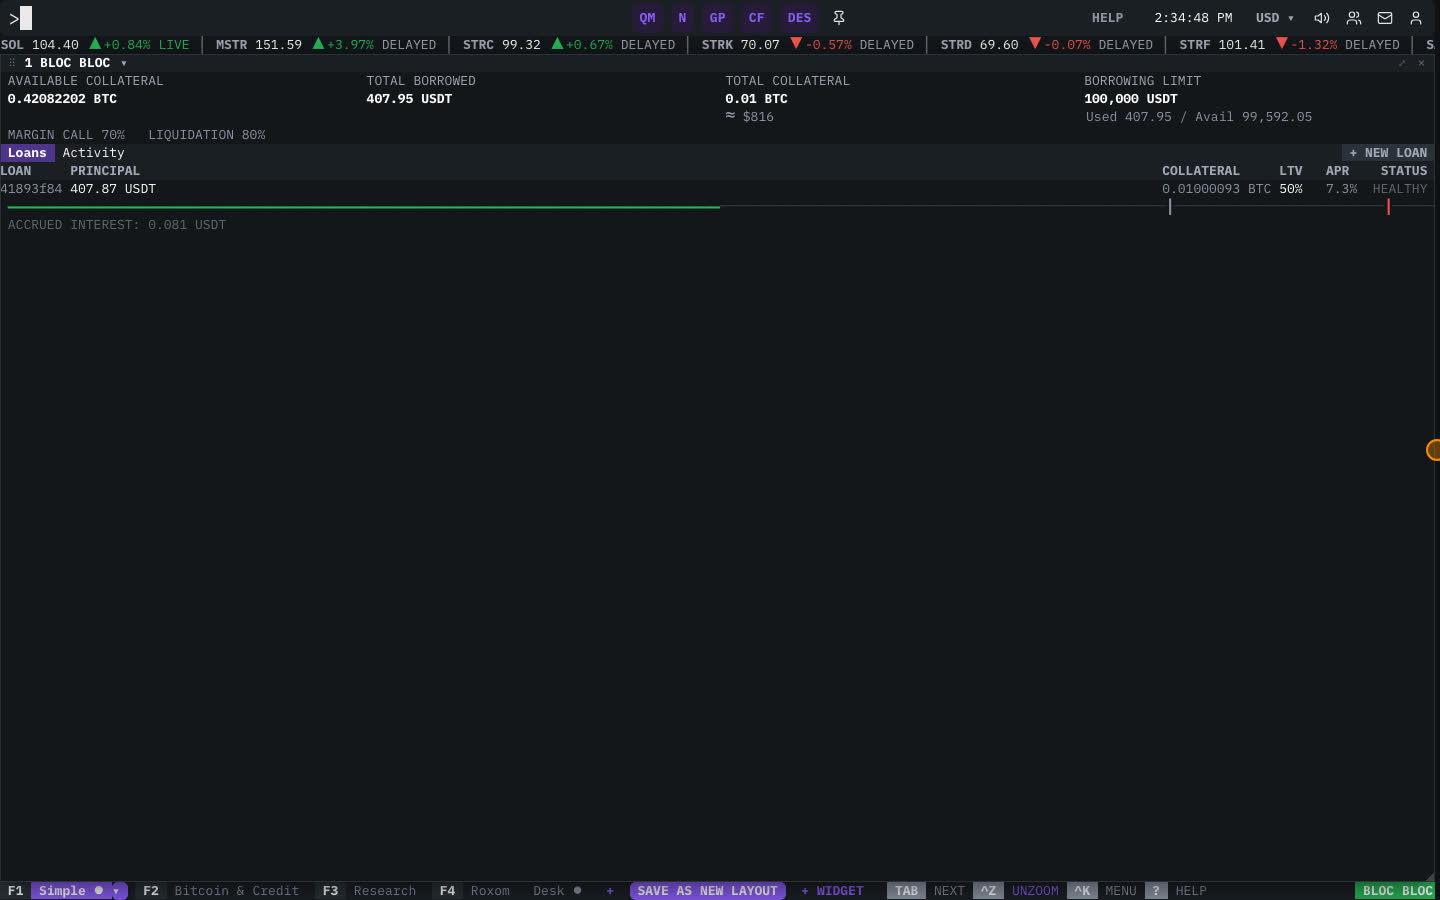Viewport: 1440px width, 900px height.
Task: Open the contacts people icon
Action: pyautogui.click(x=1354, y=18)
